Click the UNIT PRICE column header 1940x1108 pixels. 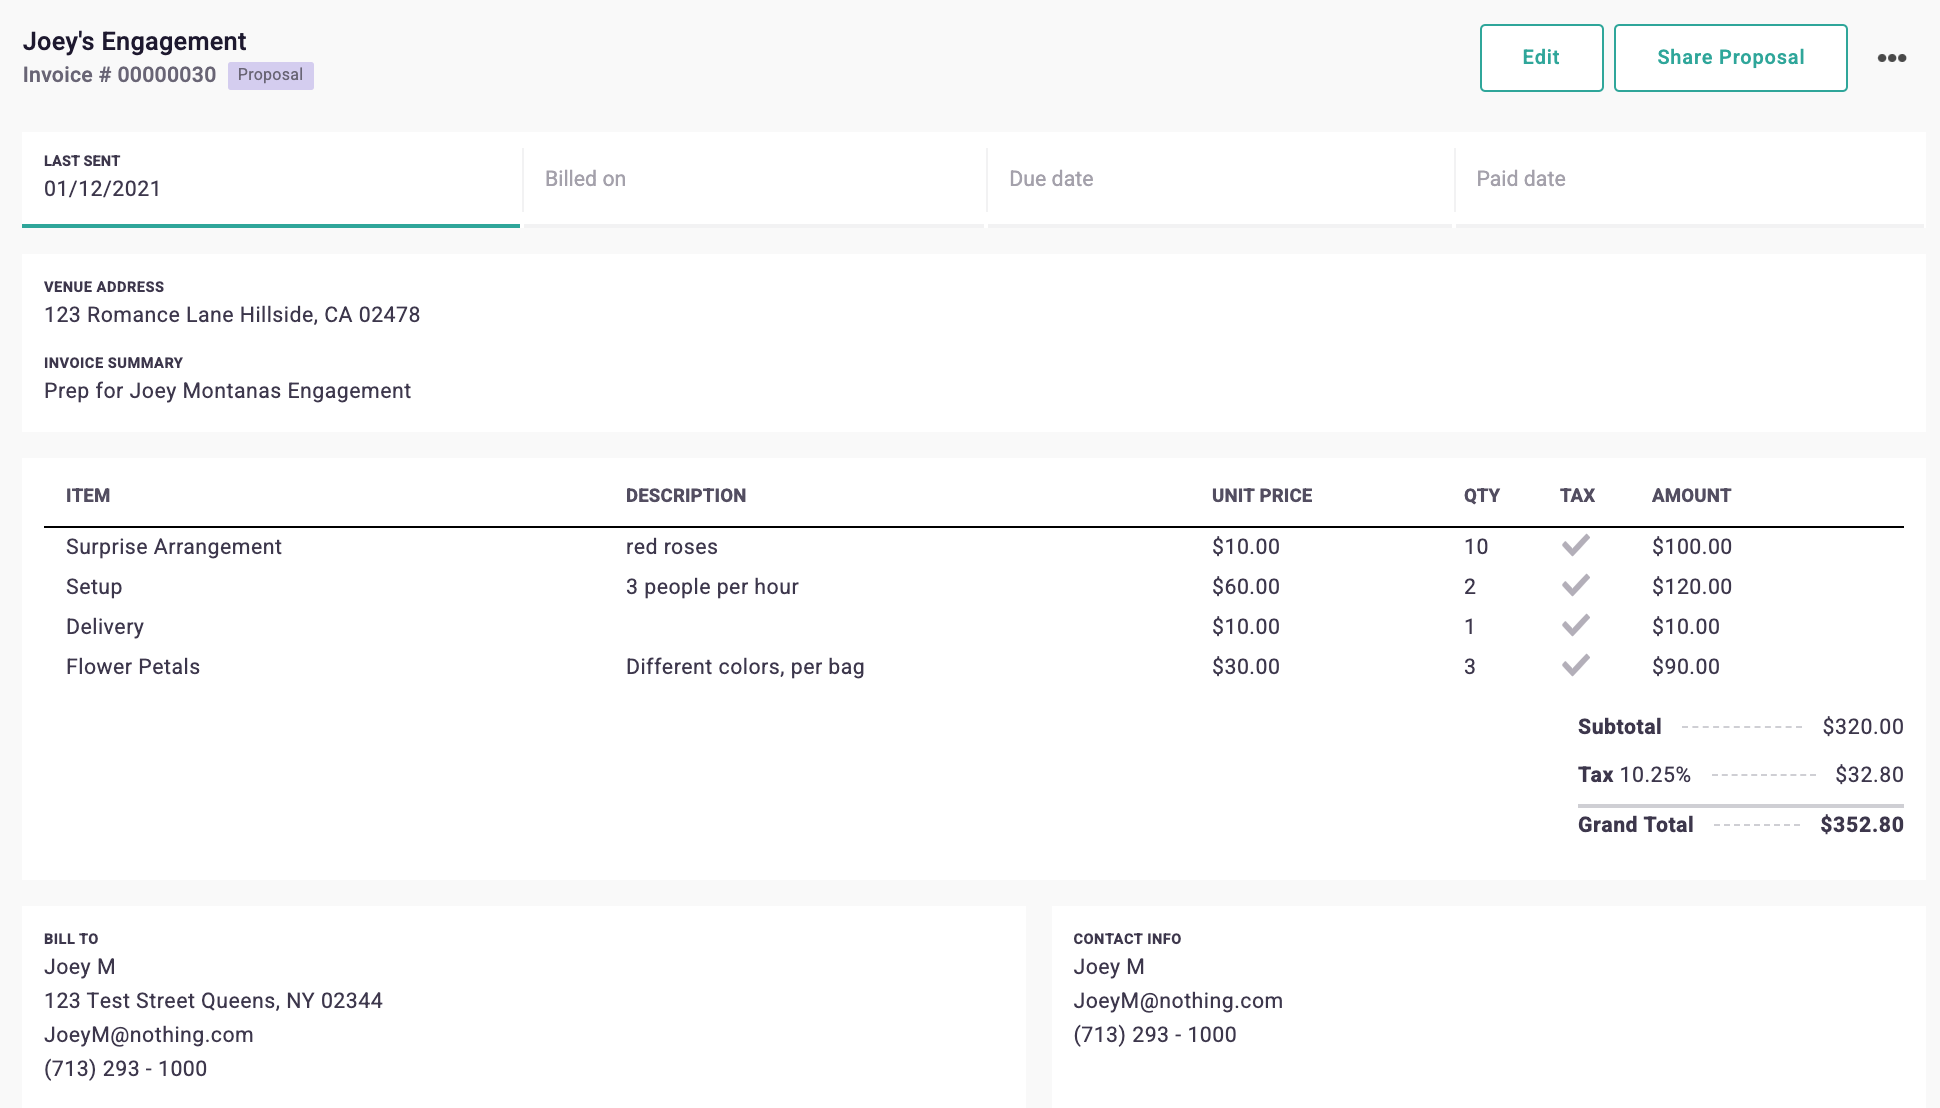(x=1262, y=496)
